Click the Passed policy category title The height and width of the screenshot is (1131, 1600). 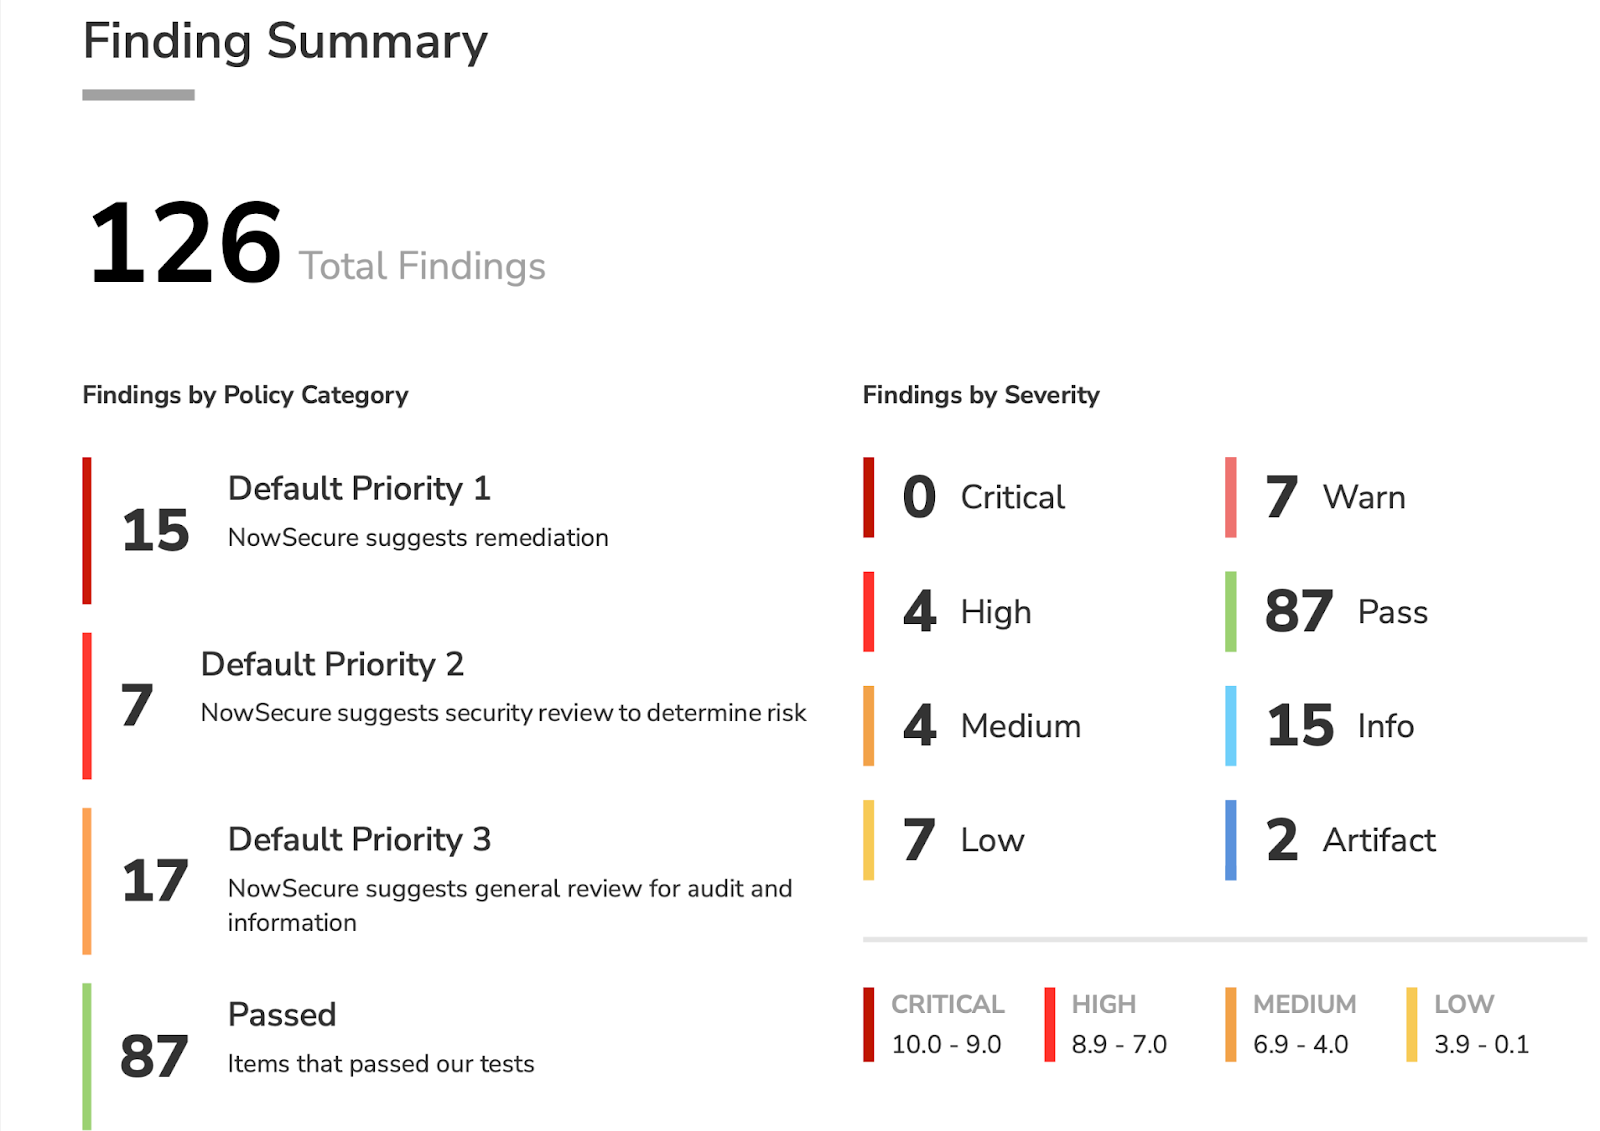click(282, 1014)
